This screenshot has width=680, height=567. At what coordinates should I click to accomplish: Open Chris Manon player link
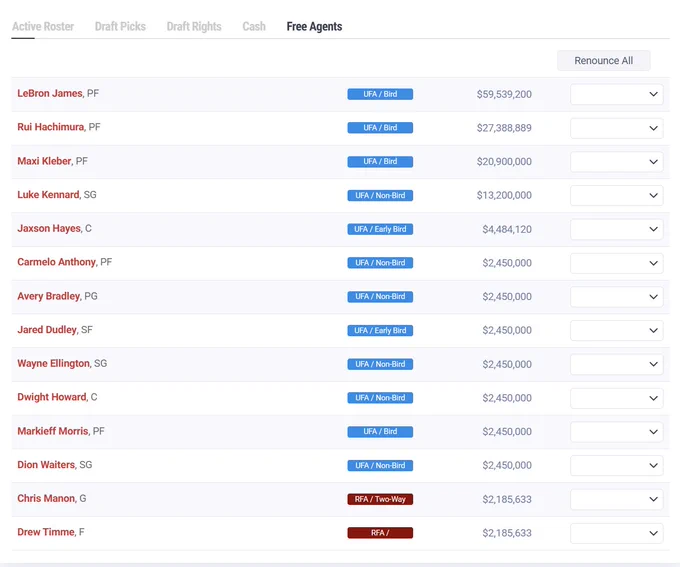[x=46, y=498]
